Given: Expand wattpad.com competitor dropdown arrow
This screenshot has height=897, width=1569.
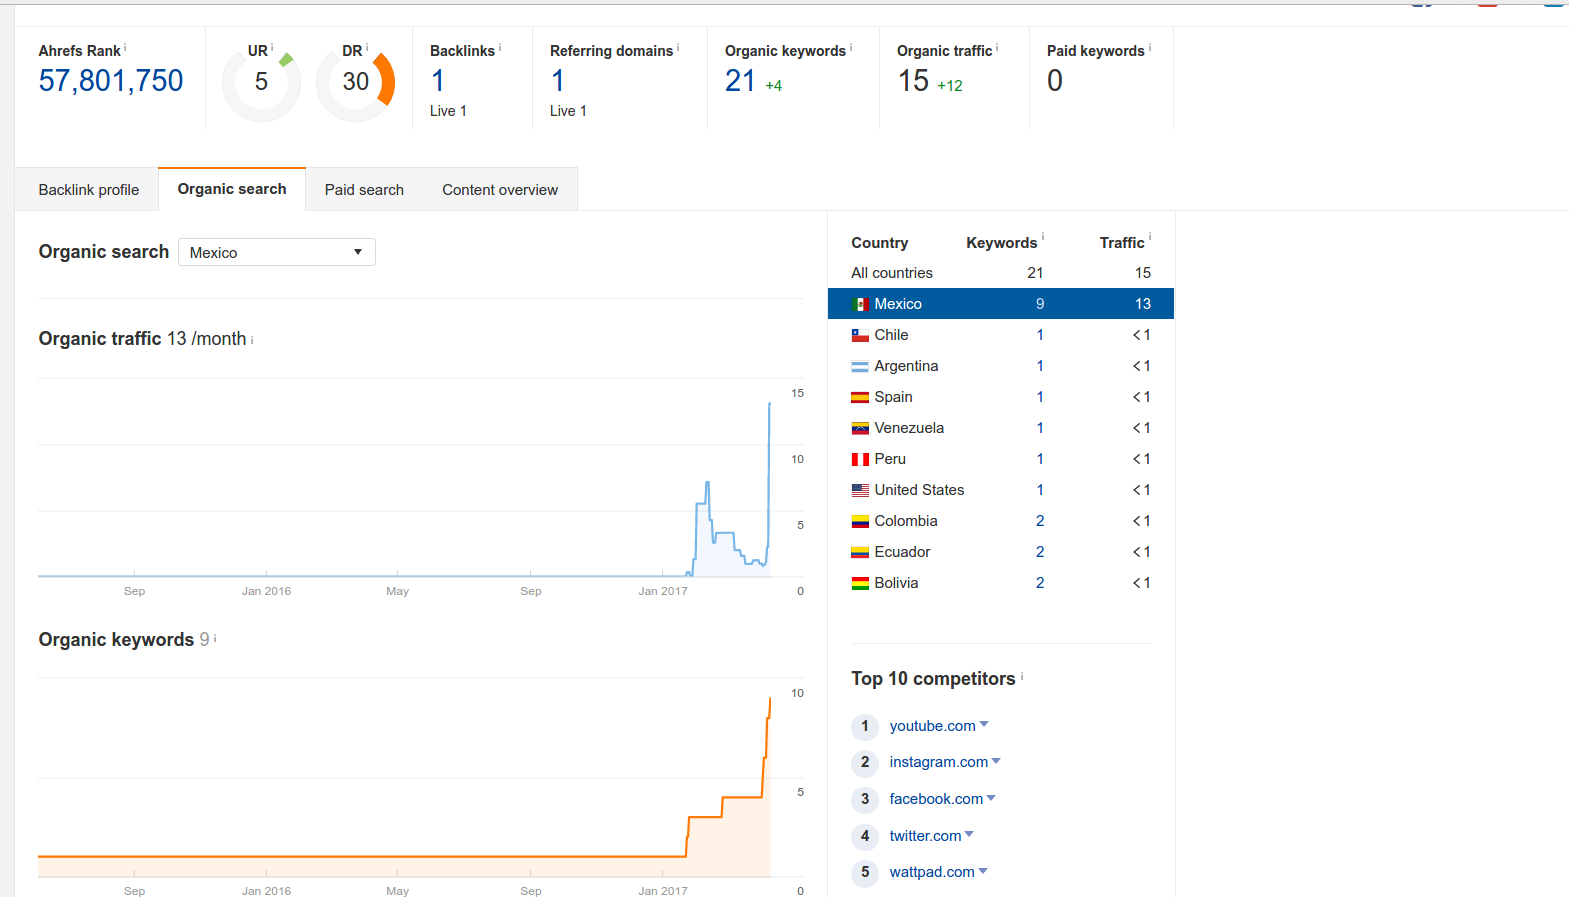Looking at the screenshot, I should pyautogui.click(x=983, y=871).
